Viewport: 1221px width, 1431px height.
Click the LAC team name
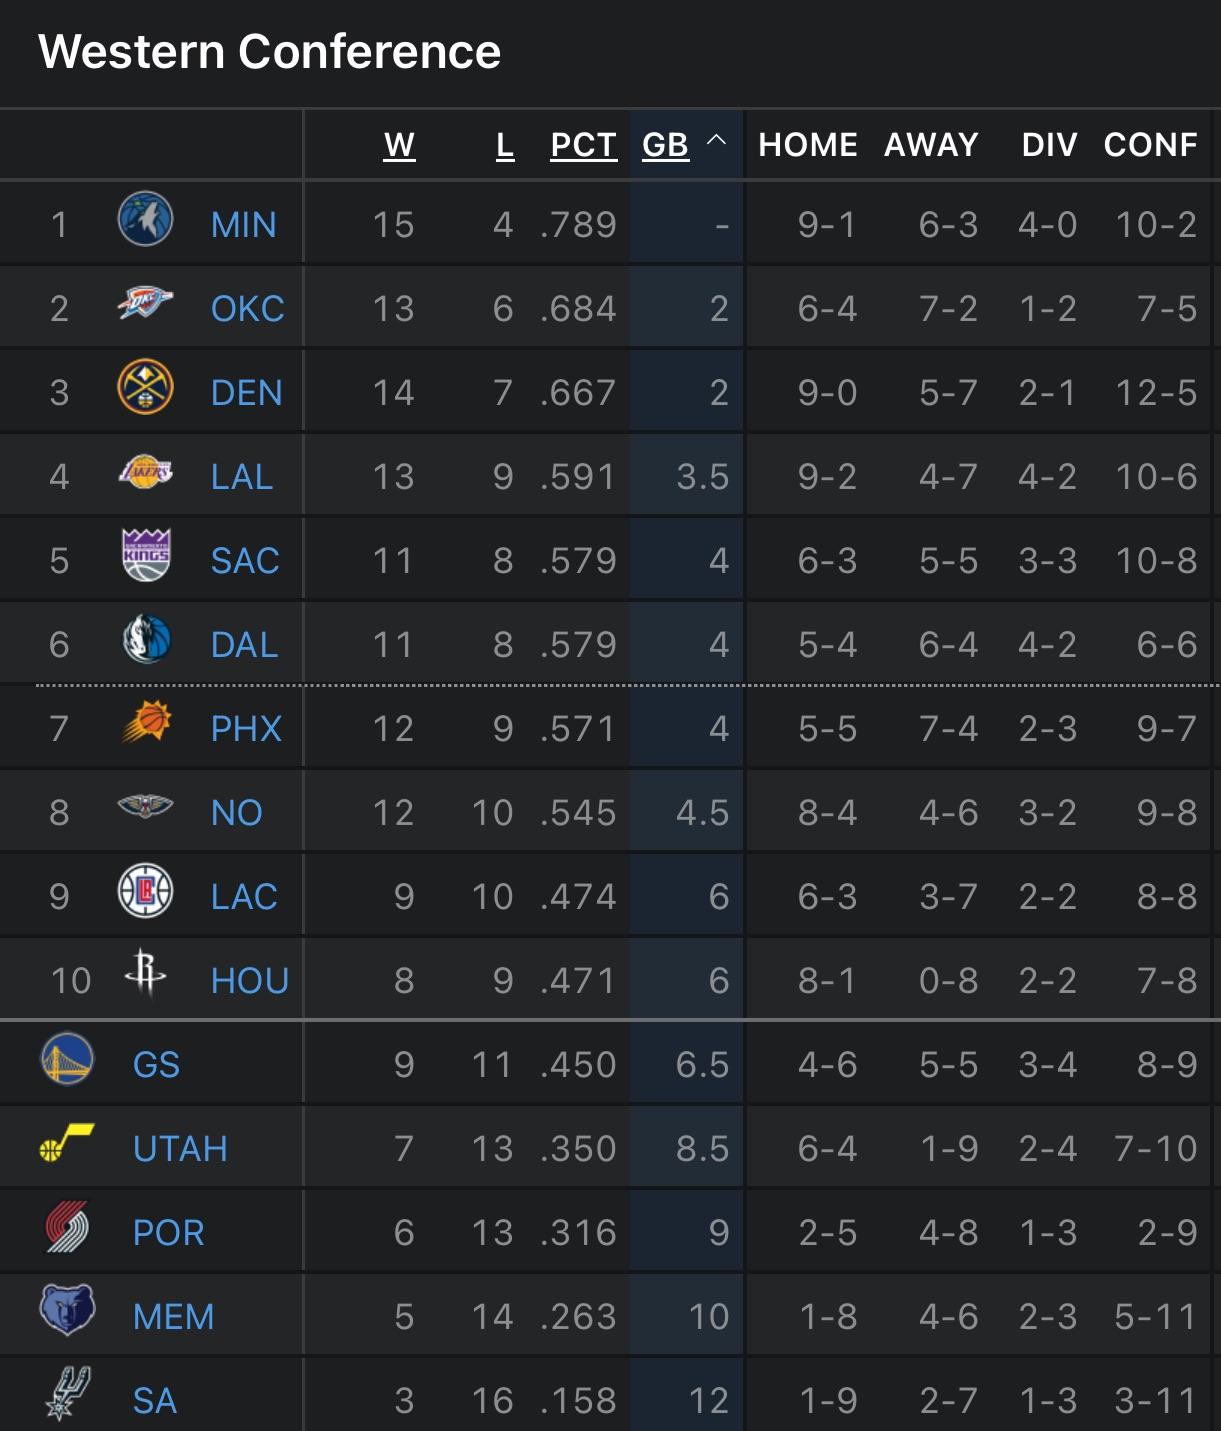(244, 897)
